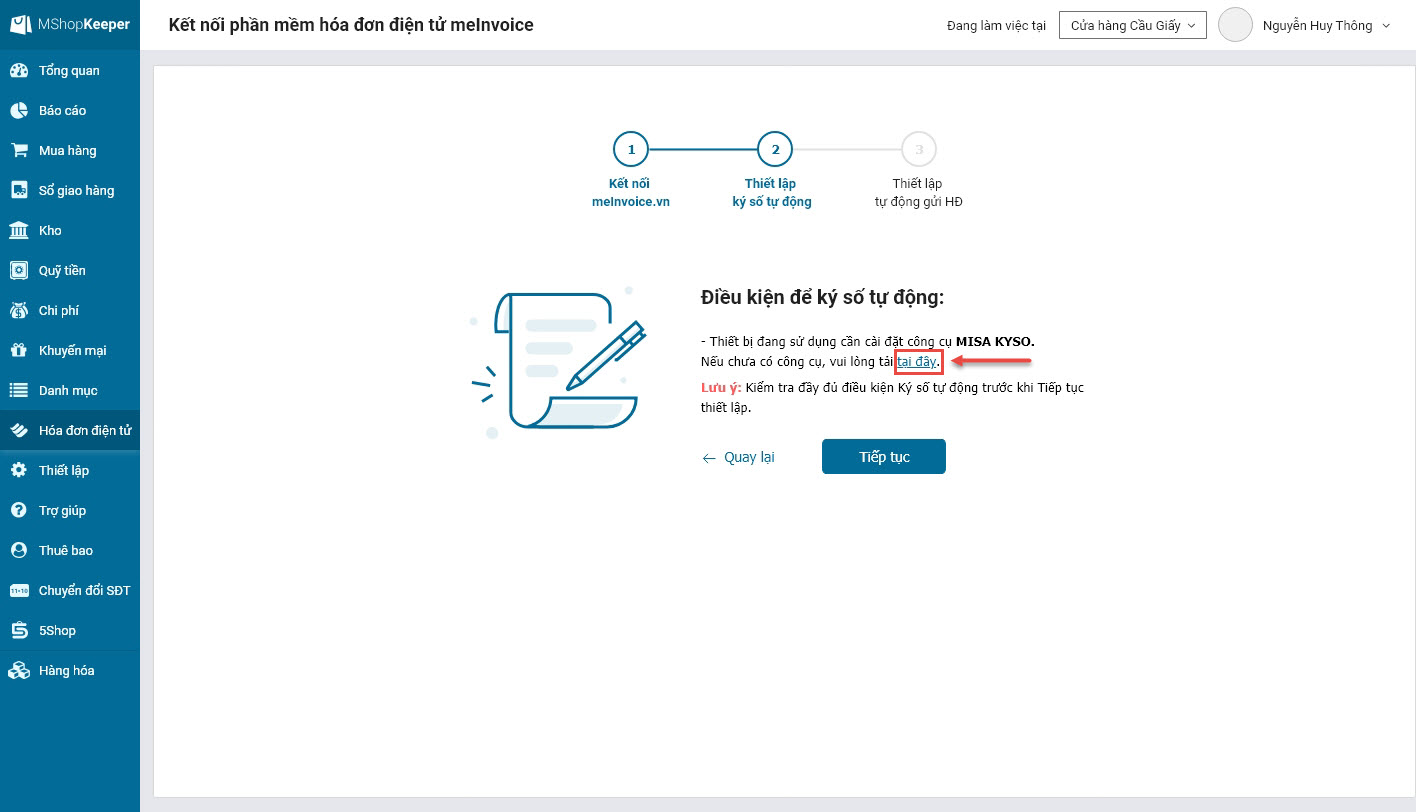The image size is (1416, 812).
Task: Open the Báo cáo pie chart icon
Action: 19,111
